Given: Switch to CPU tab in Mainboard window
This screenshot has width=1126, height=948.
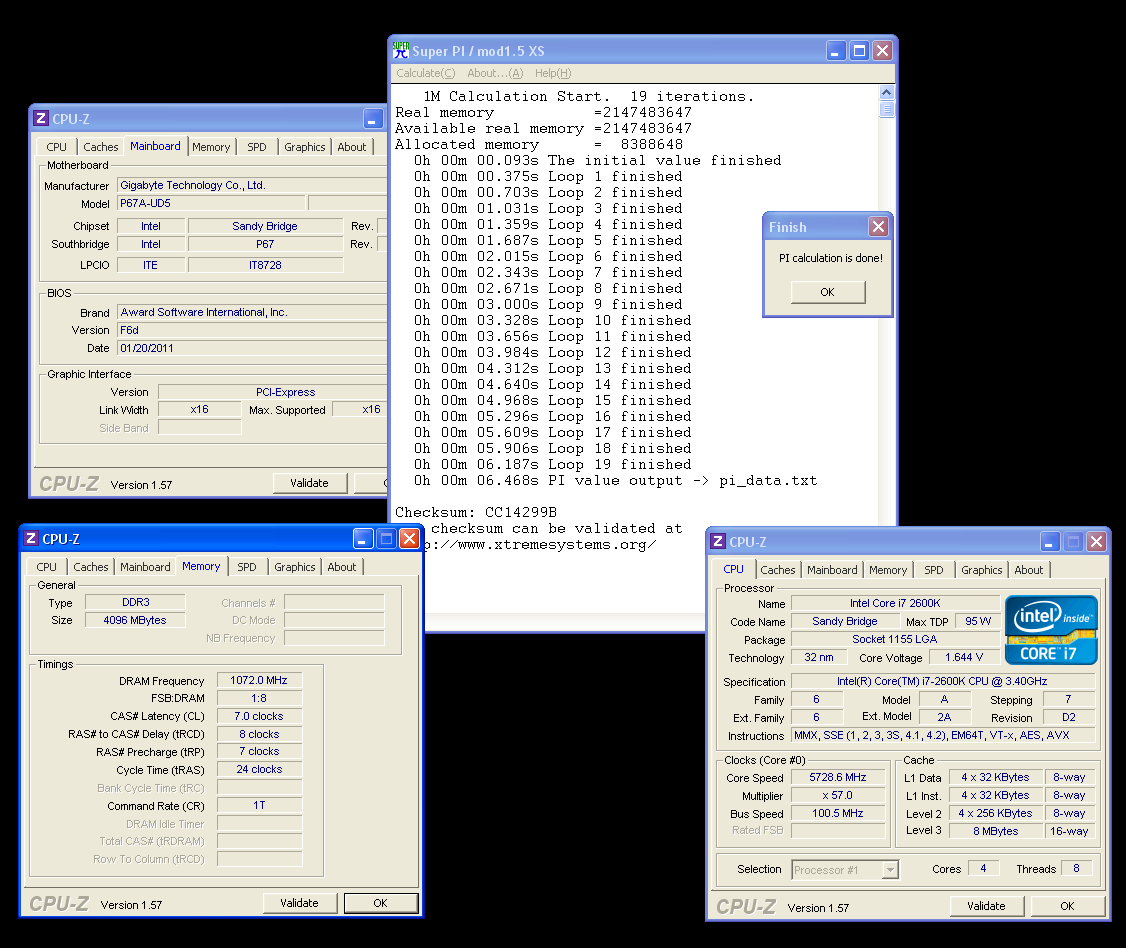Looking at the screenshot, I should coord(57,147).
